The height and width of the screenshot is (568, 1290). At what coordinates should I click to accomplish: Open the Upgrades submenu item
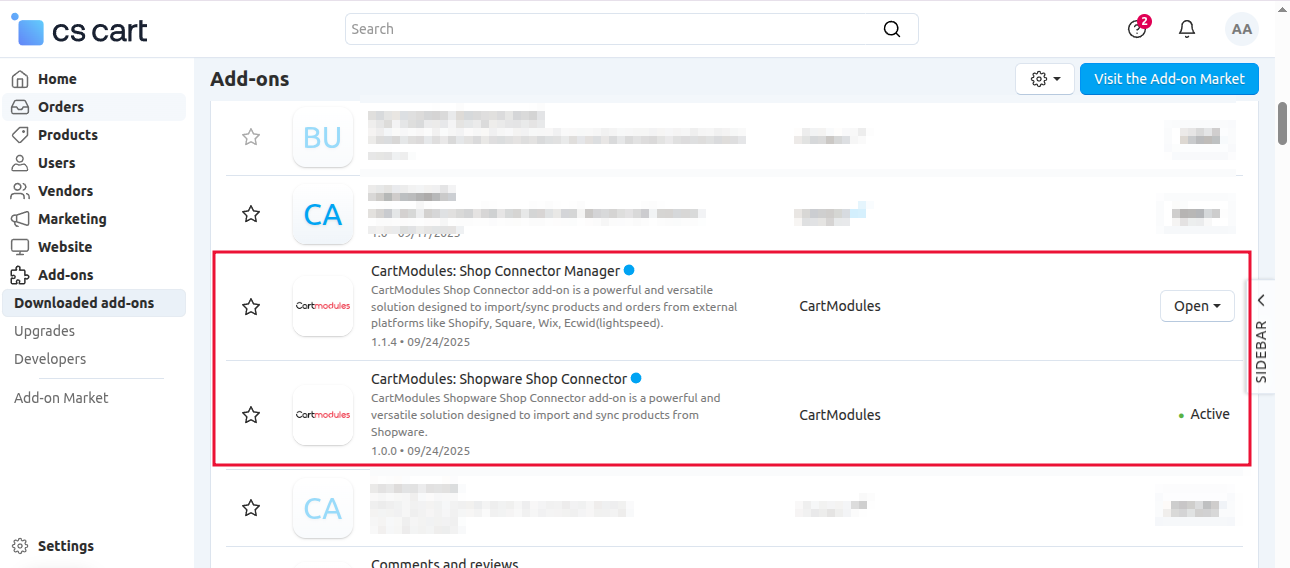click(x=44, y=331)
